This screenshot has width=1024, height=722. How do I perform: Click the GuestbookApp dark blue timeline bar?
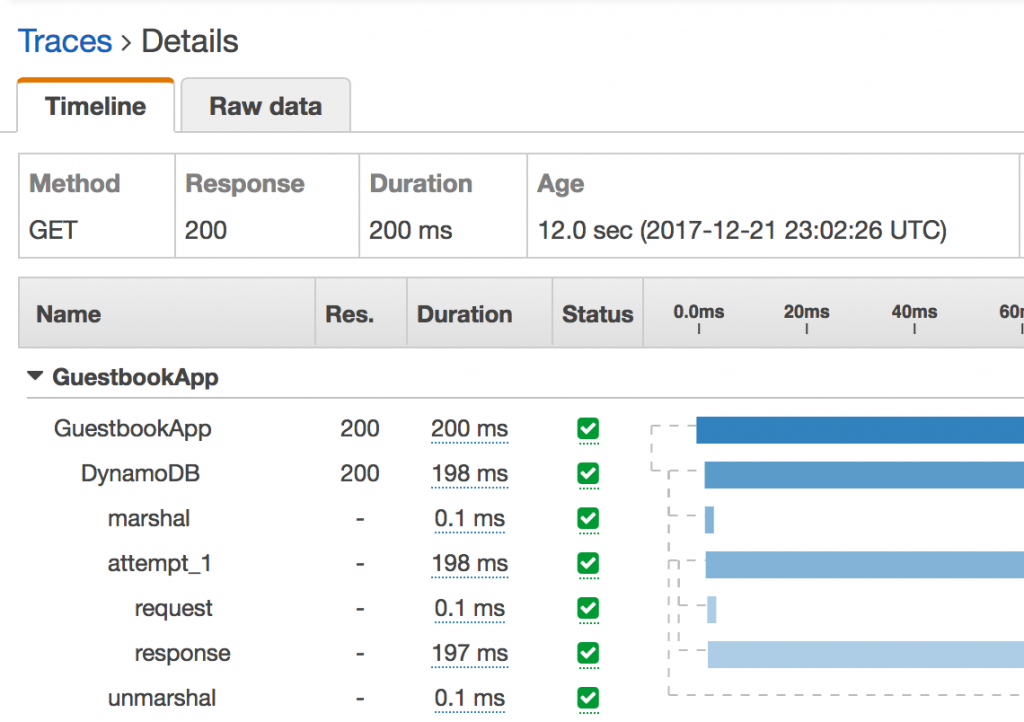click(x=860, y=430)
